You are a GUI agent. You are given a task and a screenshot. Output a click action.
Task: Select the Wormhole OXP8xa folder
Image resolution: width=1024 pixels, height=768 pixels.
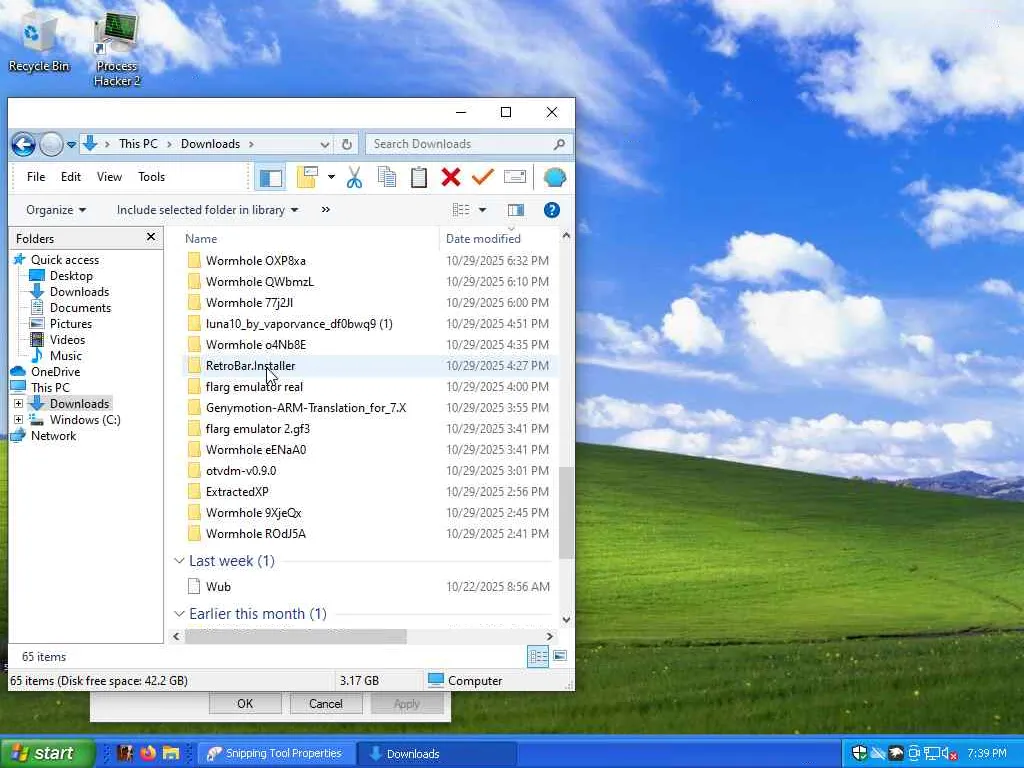(255, 261)
